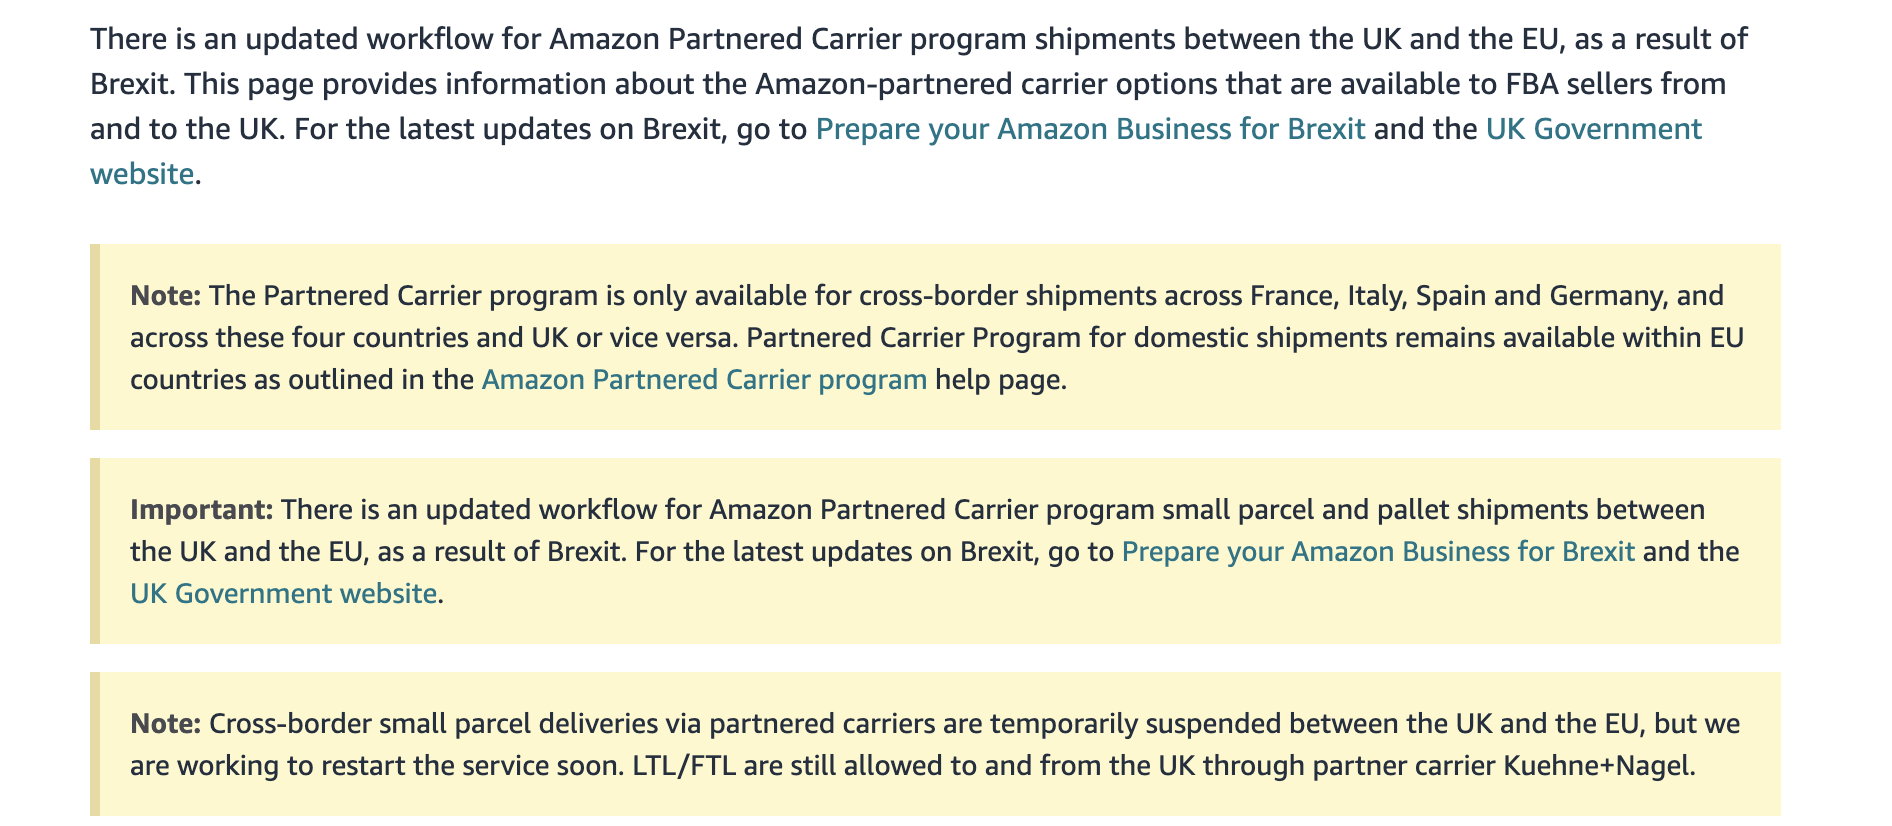Open Prepare your Amazon Business for Brexit link in intro paragraph
This screenshot has height=826, width=1892.
(1090, 129)
